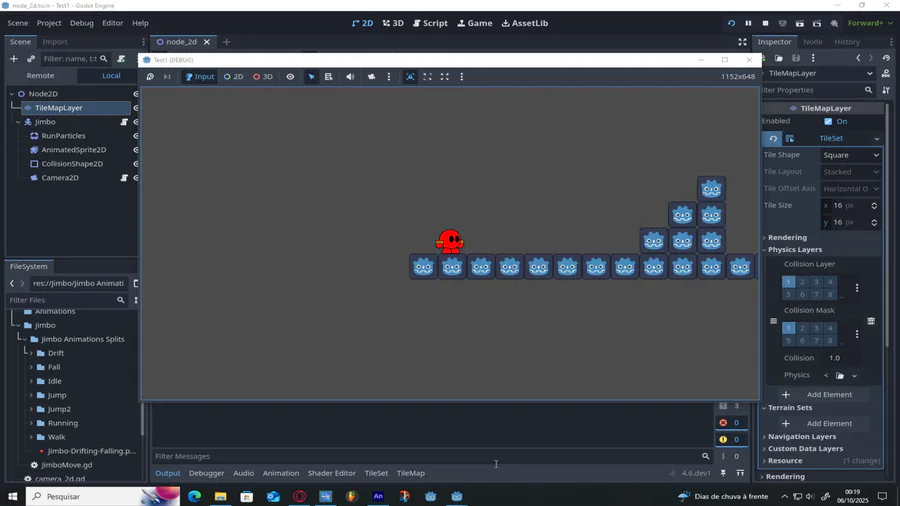The height and width of the screenshot is (506, 900).
Task: Open Forward+ renderer dropdown
Action: [x=870, y=24]
